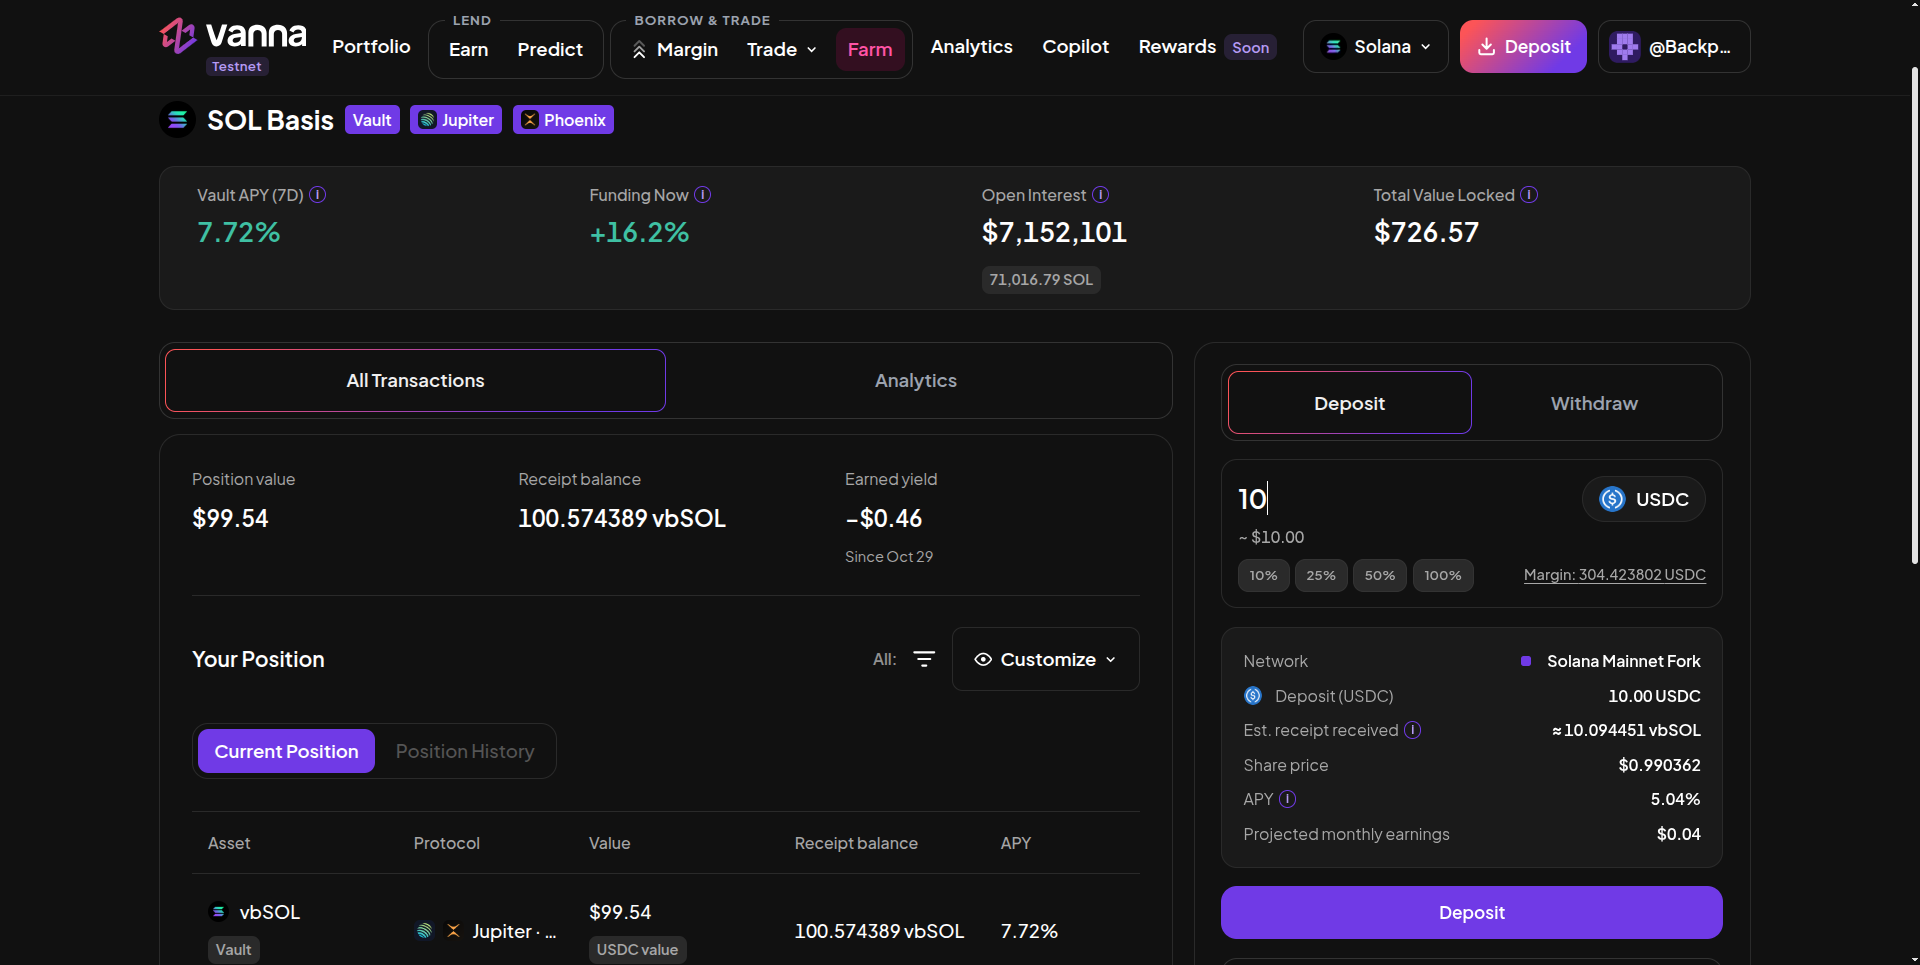Viewport: 1920px width, 965px height.
Task: Click the info icon next to Vault APY (7D)
Action: 318,195
